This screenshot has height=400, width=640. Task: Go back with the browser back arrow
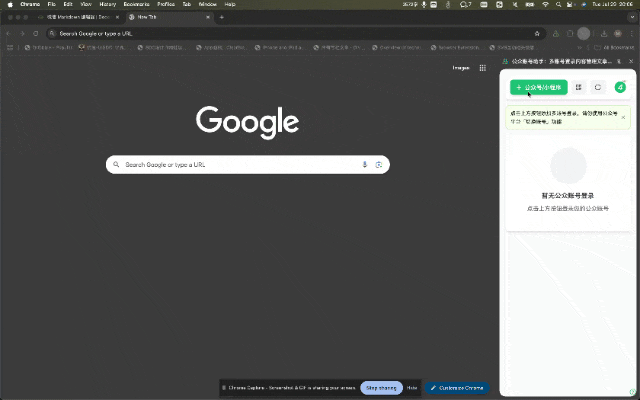pyautogui.click(x=9, y=33)
